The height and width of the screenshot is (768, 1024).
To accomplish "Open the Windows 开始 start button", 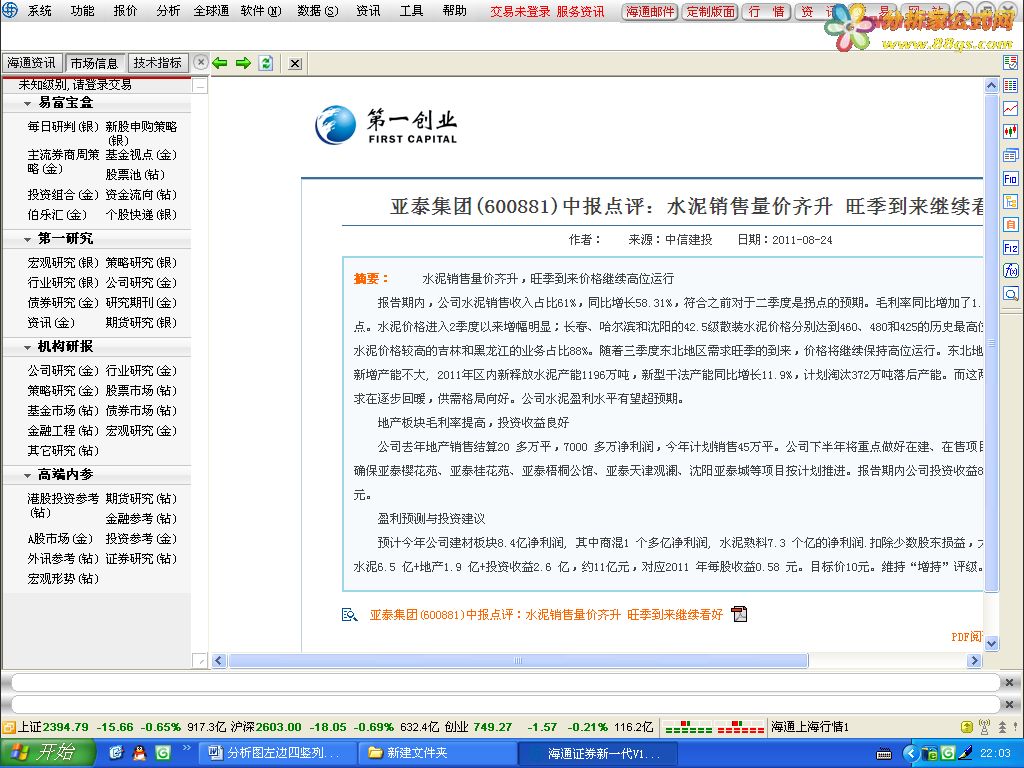I will [x=48, y=753].
